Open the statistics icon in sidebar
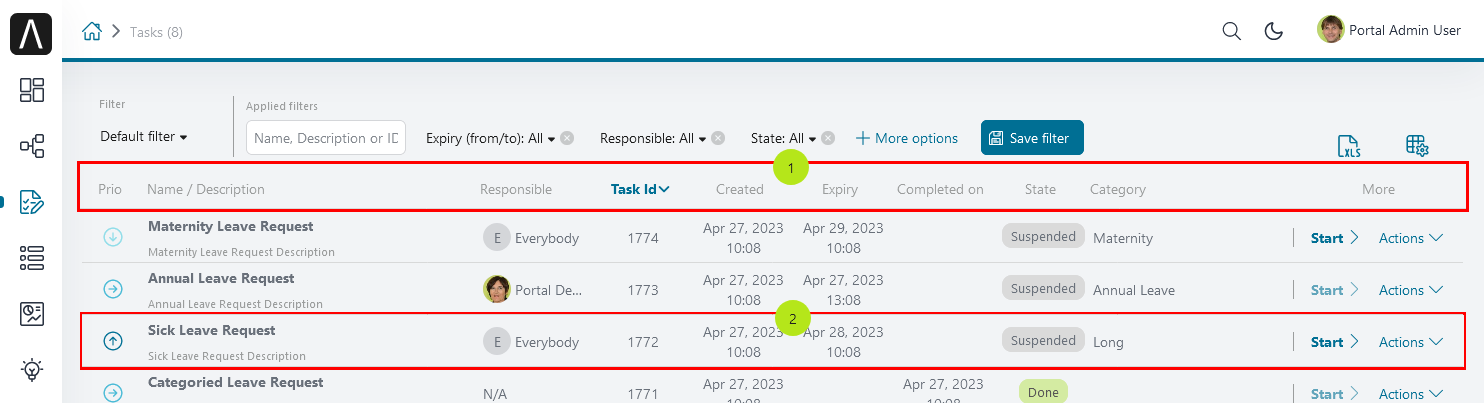Image resolution: width=1484 pixels, height=403 pixels. click(x=32, y=314)
